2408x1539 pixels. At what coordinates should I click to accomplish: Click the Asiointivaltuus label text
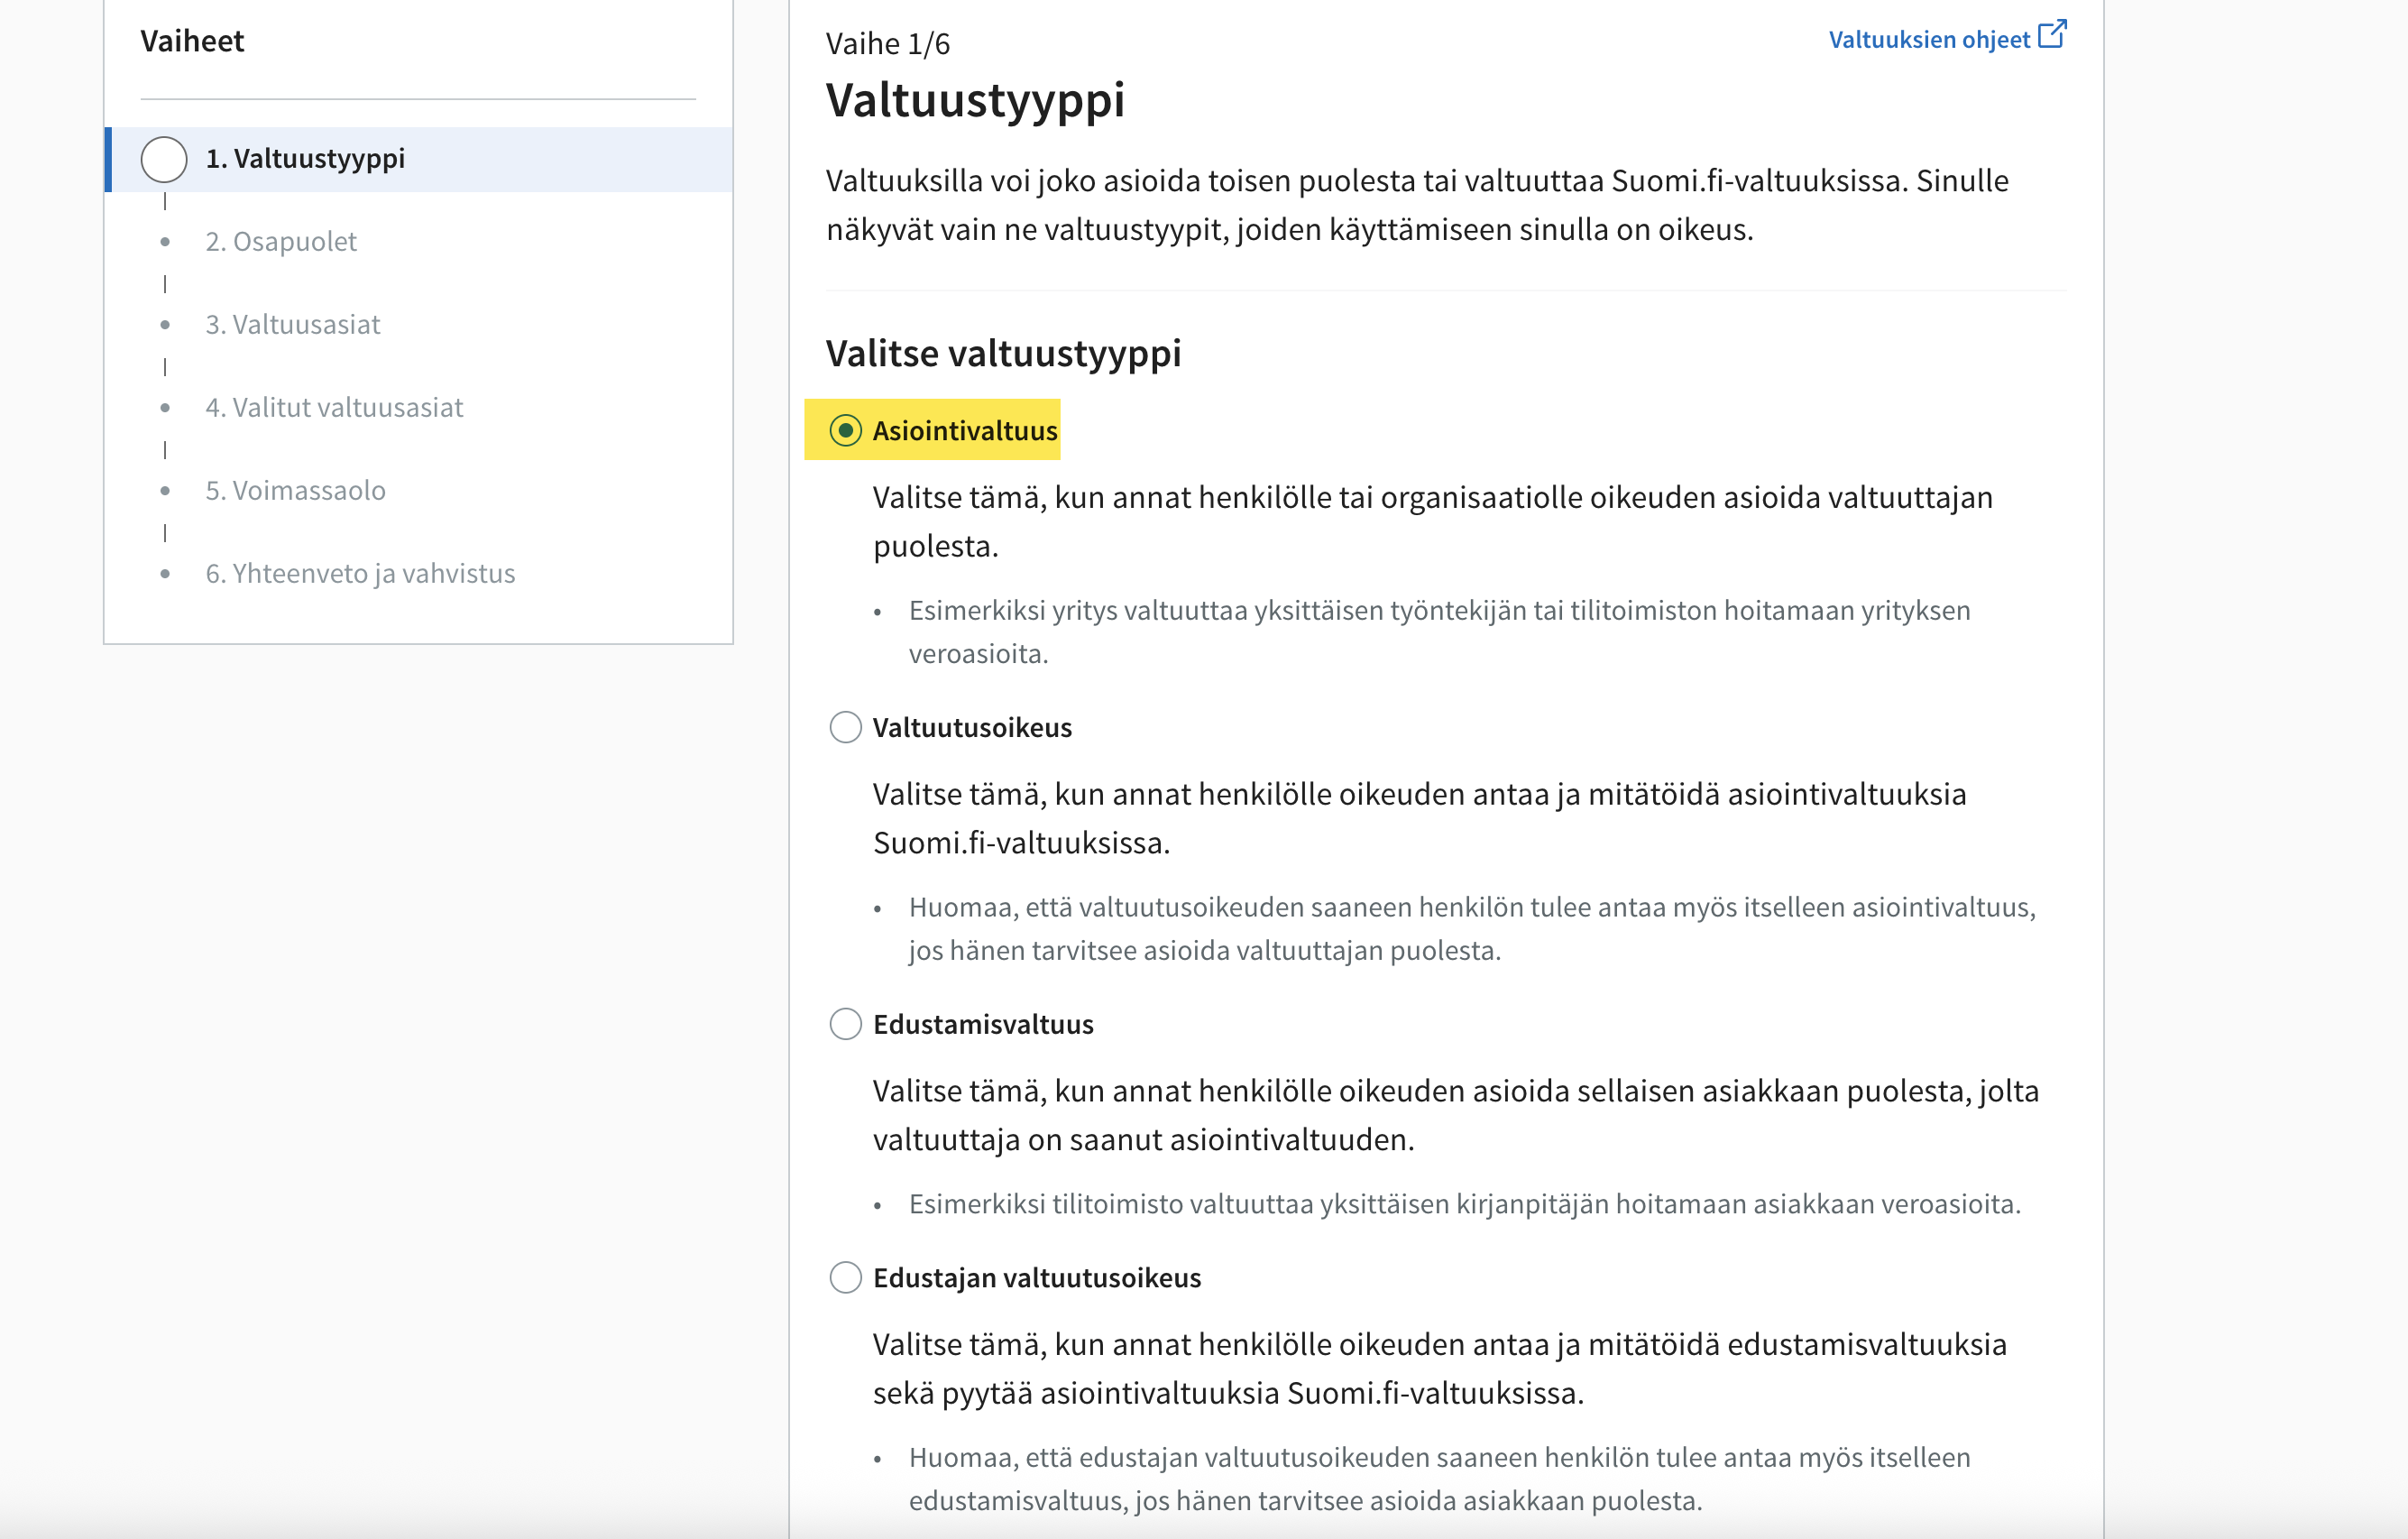tap(965, 431)
